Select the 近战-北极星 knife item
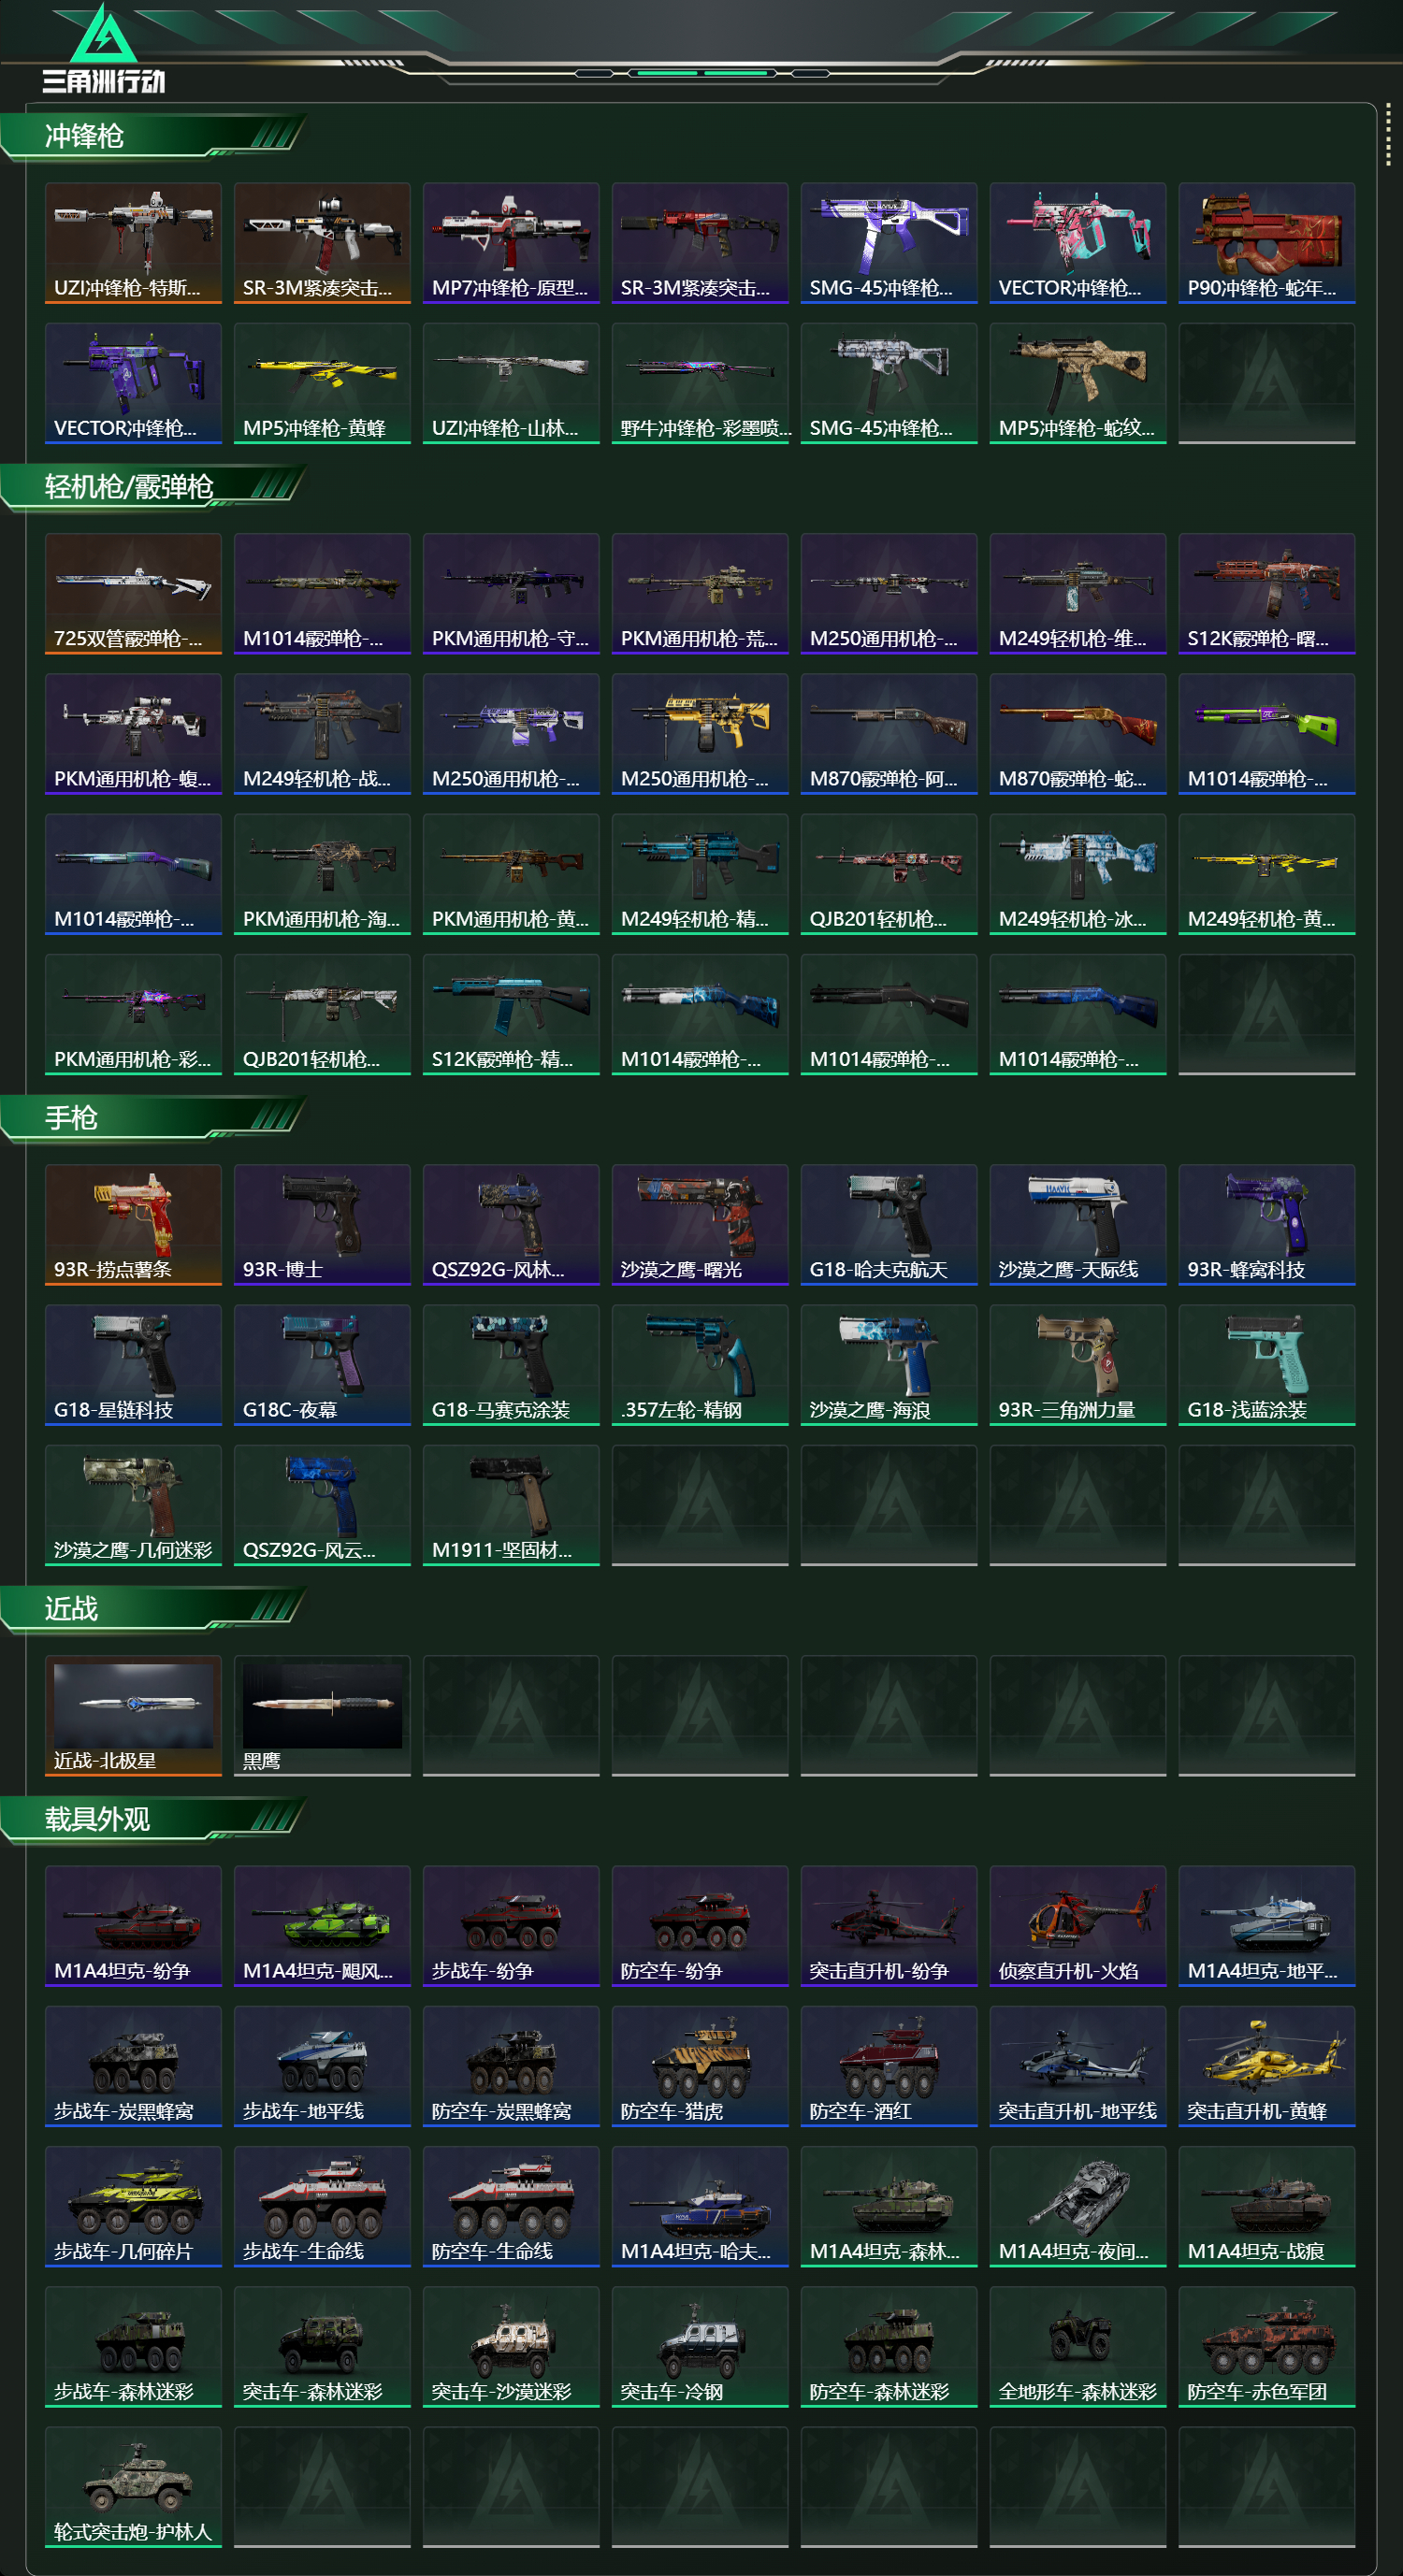The height and width of the screenshot is (2576, 1403). [x=133, y=1715]
